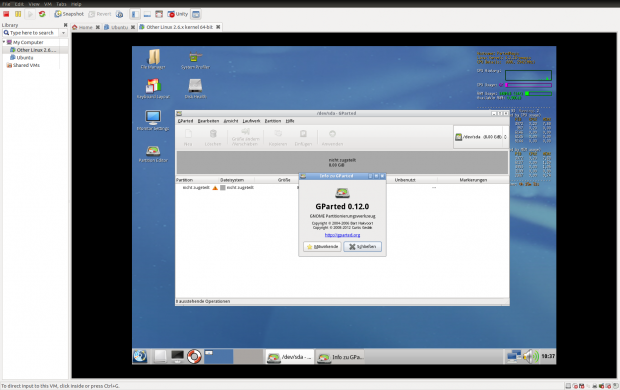The width and height of the screenshot is (620, 390).
Task: Click the restart VM toolbar icon
Action: coord(42,14)
